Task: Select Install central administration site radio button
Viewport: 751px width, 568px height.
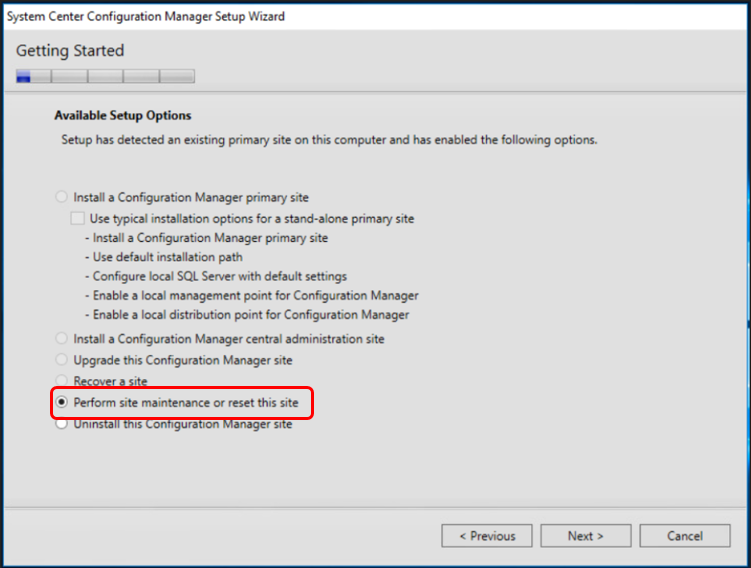Action: 61,339
